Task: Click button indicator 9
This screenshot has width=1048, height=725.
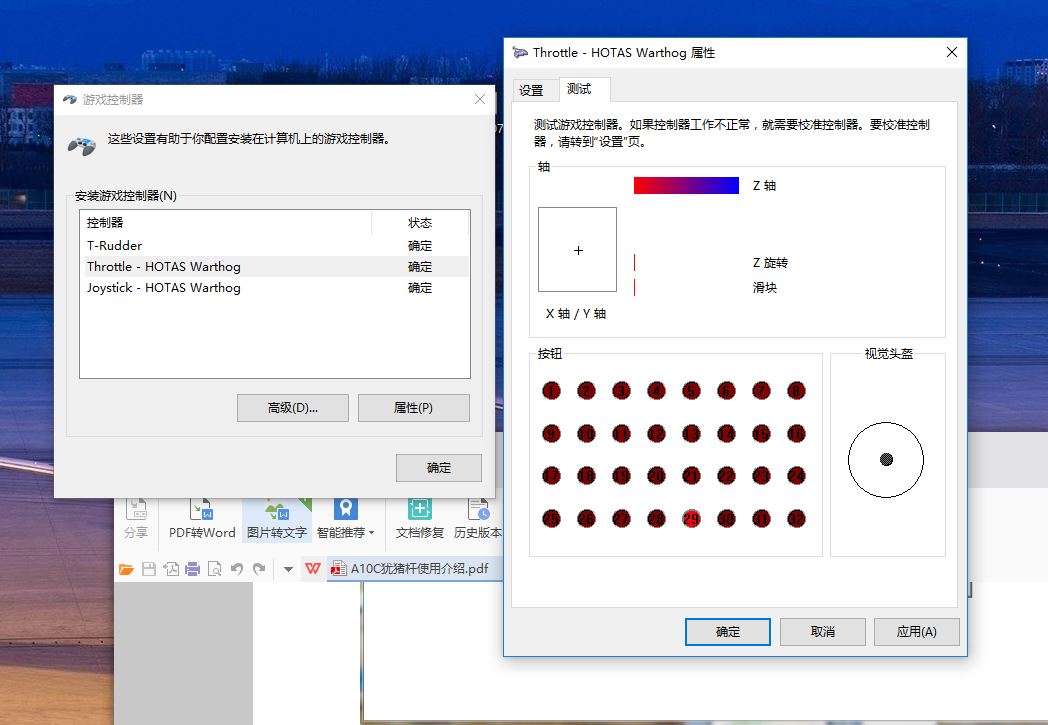Action: [551, 434]
